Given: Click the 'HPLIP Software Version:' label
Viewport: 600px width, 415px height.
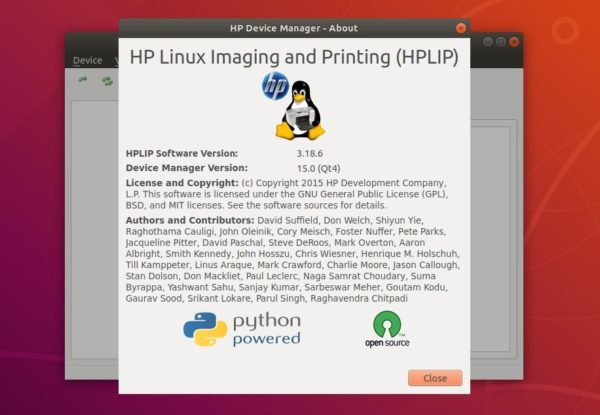Looking at the screenshot, I should click(x=182, y=153).
